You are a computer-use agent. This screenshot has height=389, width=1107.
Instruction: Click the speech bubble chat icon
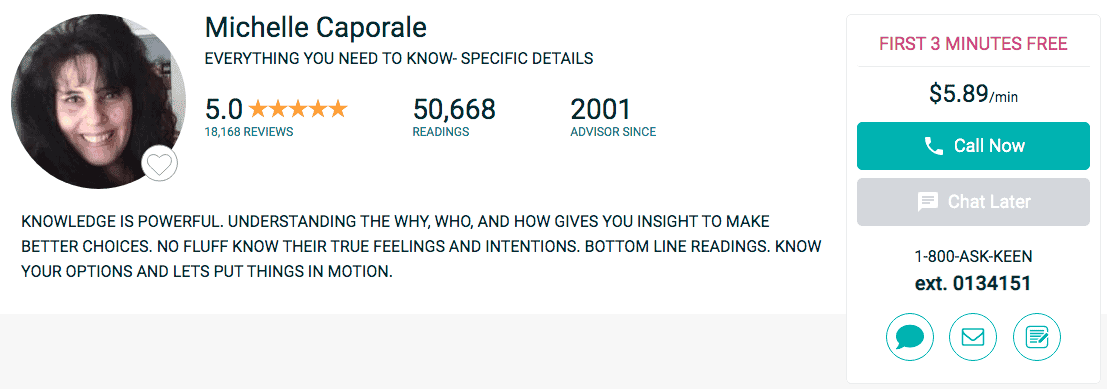click(909, 337)
